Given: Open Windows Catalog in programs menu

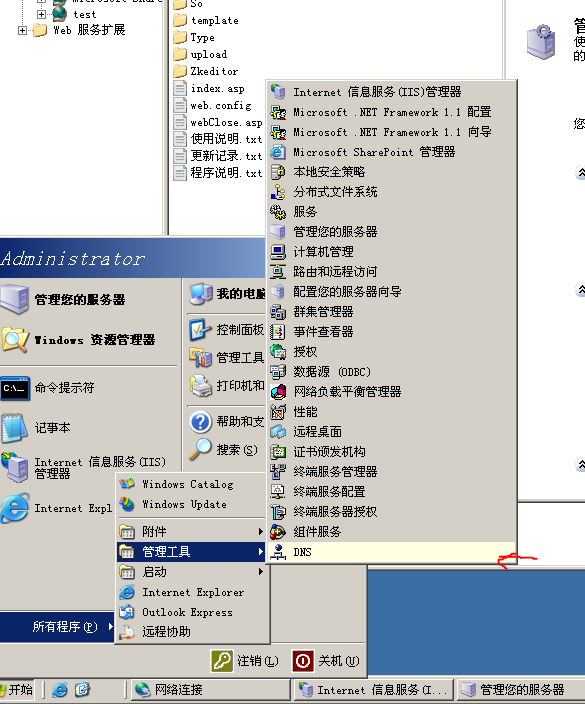Looking at the screenshot, I should (x=192, y=484).
